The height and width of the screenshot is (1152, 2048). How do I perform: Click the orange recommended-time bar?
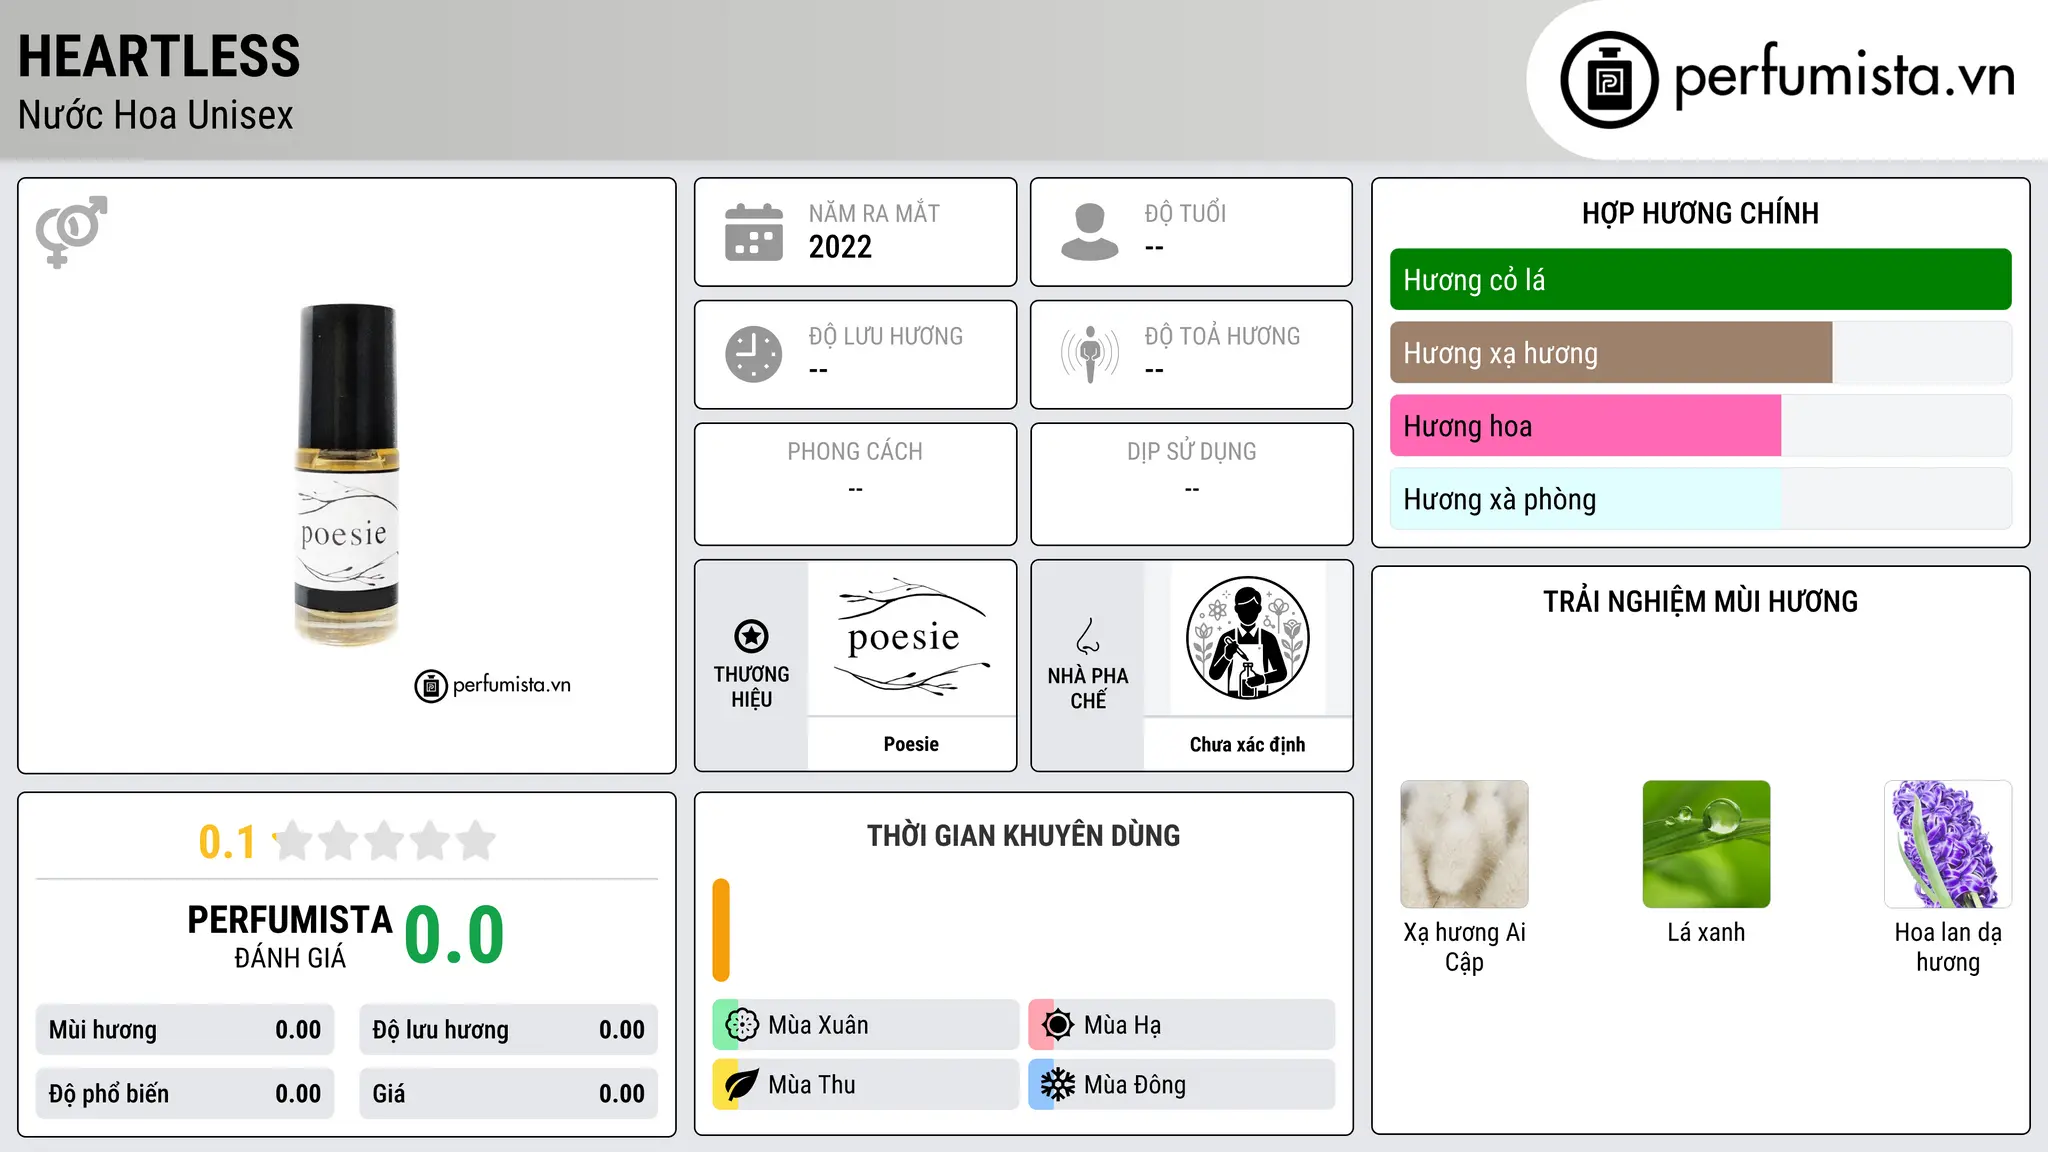tap(721, 930)
